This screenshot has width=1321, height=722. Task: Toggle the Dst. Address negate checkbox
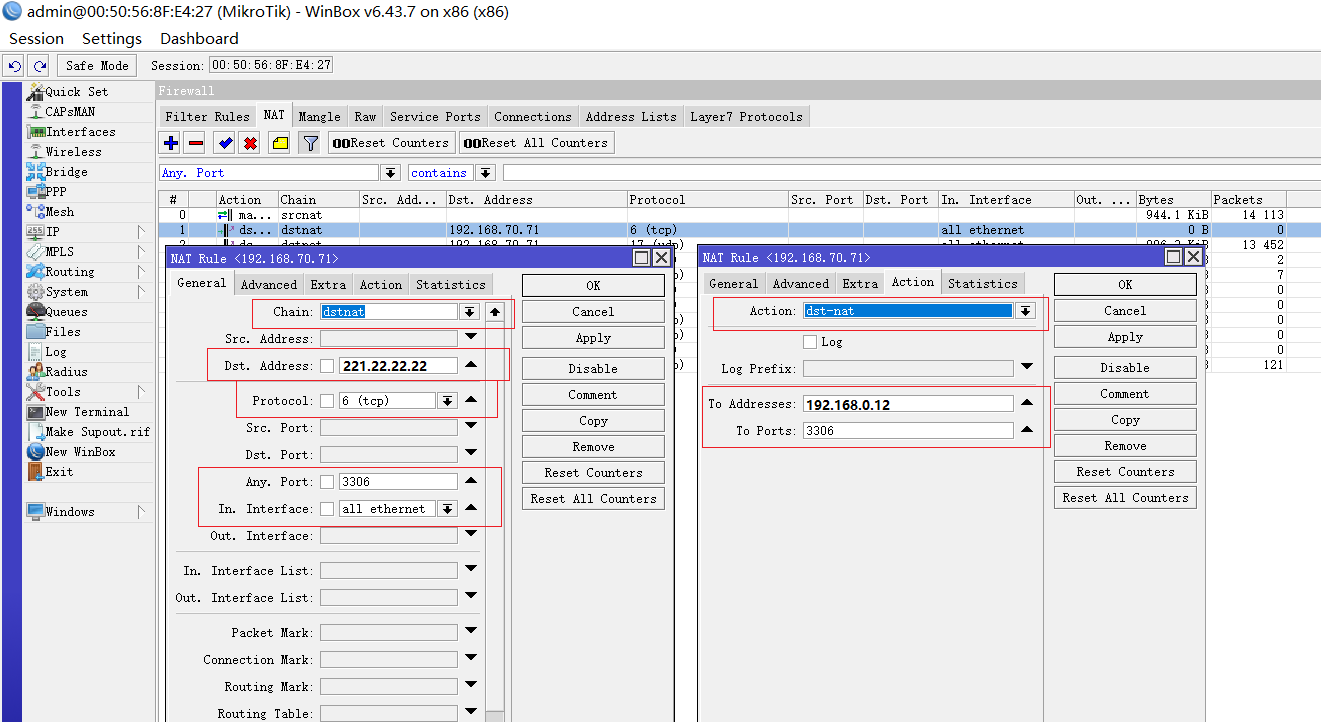point(327,366)
